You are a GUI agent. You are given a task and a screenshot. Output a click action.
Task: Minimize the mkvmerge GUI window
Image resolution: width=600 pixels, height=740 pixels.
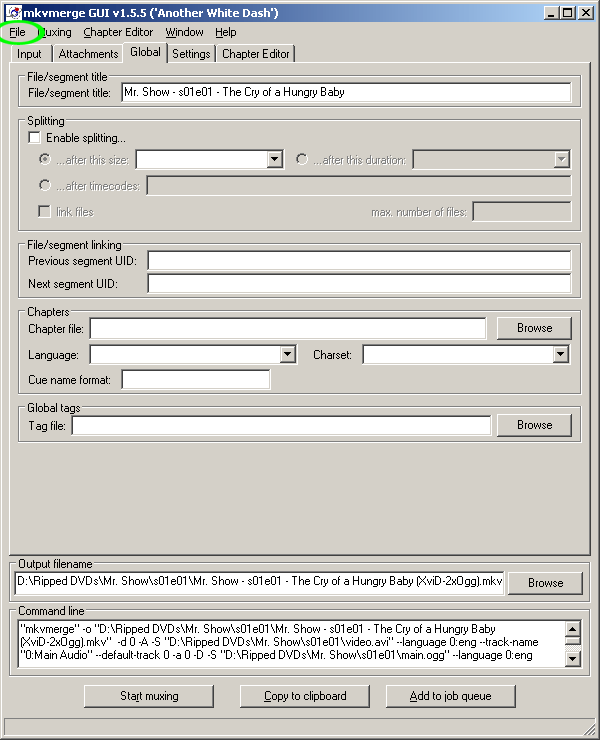[x=551, y=13]
